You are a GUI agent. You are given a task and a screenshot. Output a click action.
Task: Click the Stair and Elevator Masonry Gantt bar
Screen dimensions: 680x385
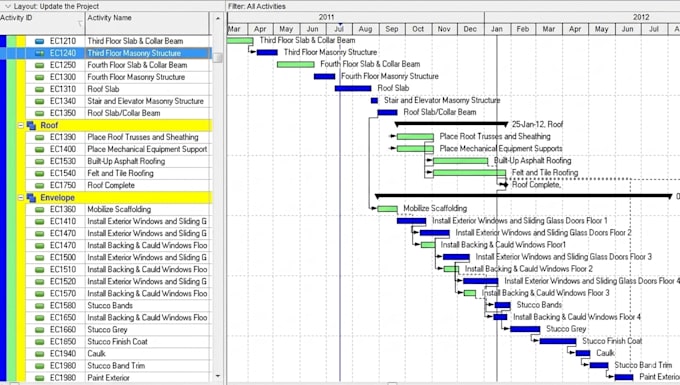[374, 101]
